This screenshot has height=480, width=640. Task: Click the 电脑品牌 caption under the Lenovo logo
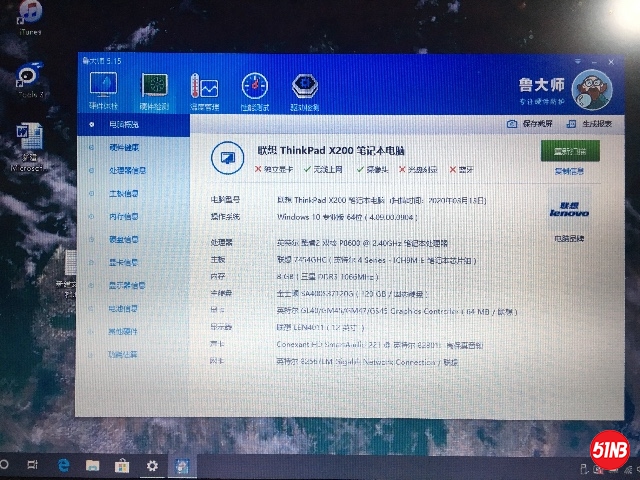[569, 238]
